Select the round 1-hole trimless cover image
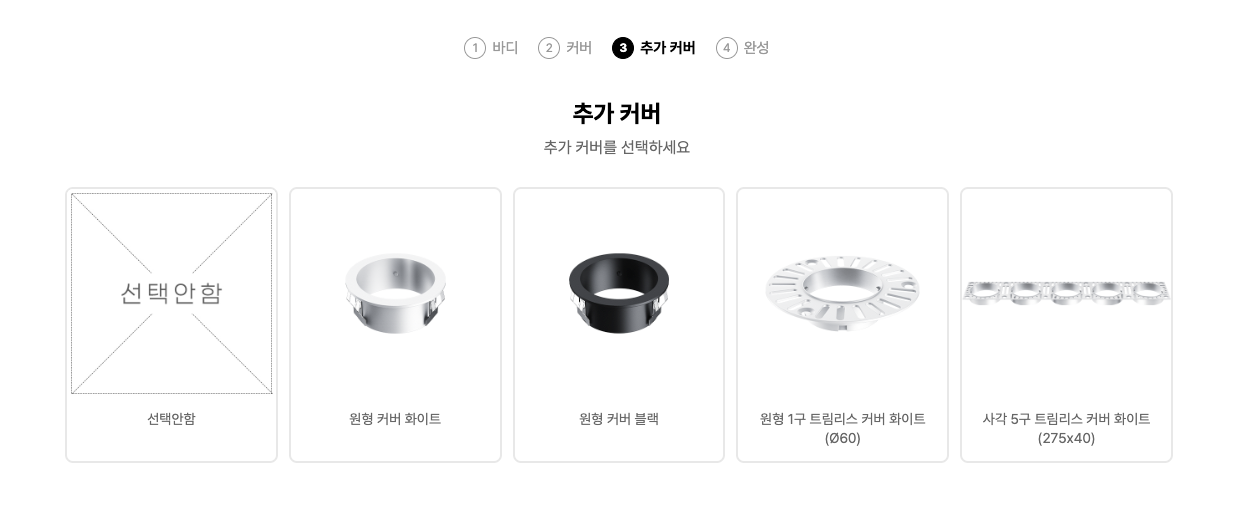Image resolution: width=1235 pixels, height=515 pixels. pyautogui.click(x=842, y=293)
